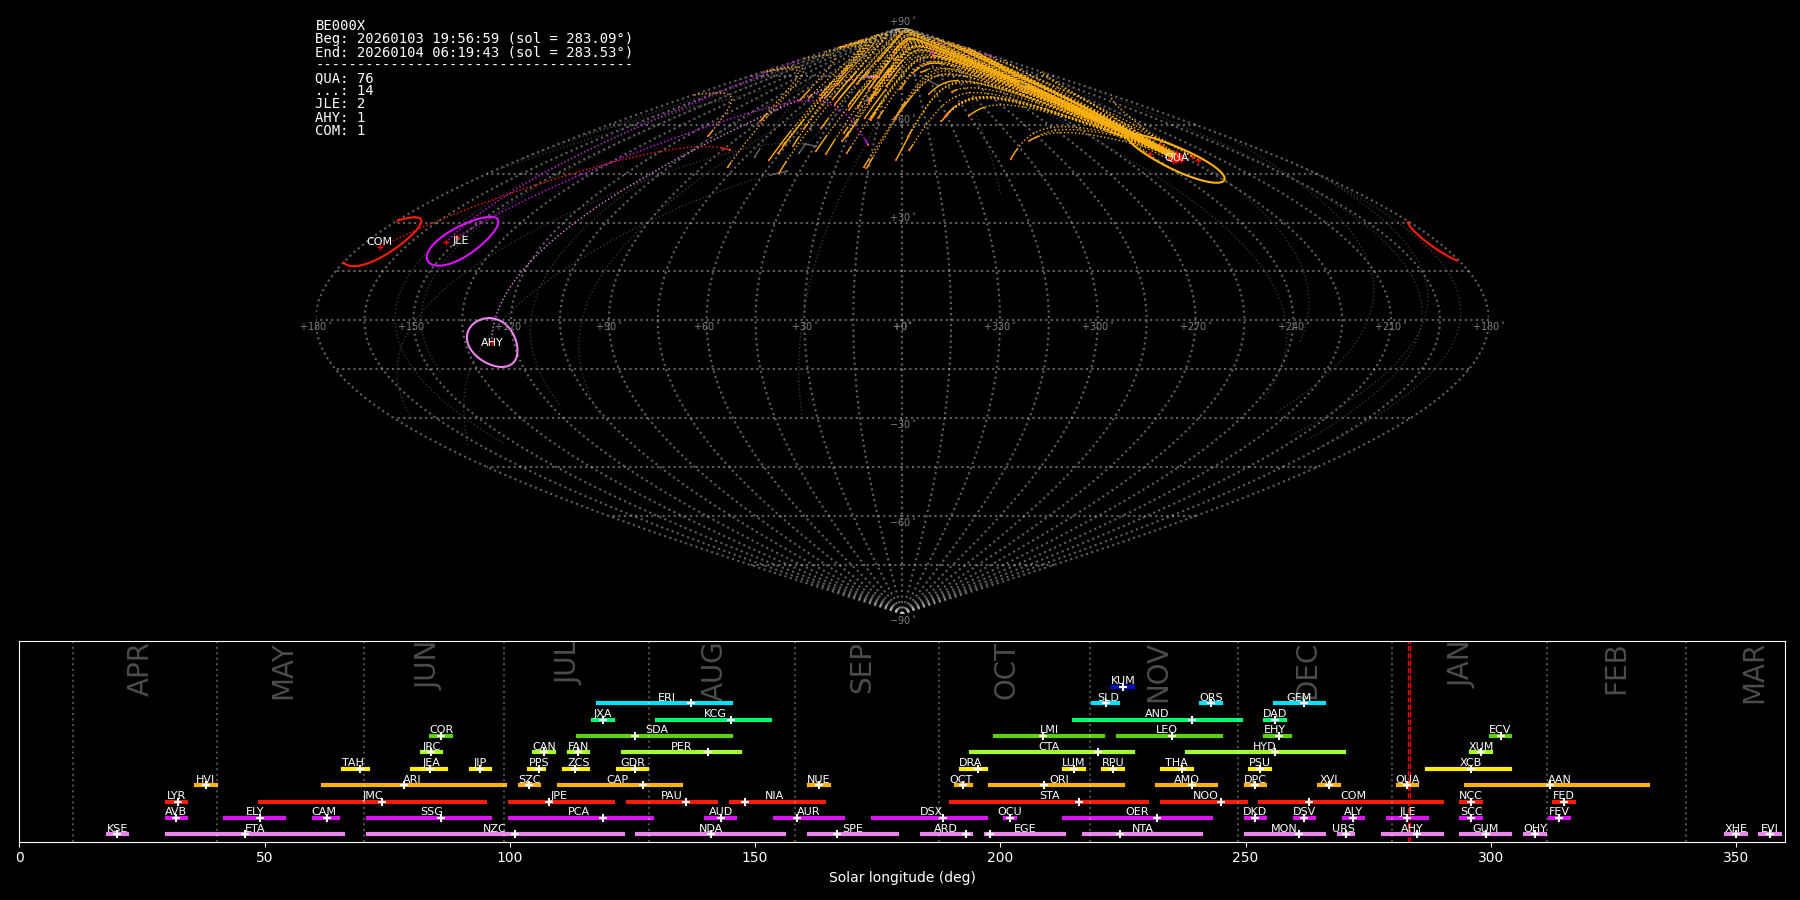Screen dimensions: 1800x900
Task: Click the AUG month label
Action: click(712, 670)
